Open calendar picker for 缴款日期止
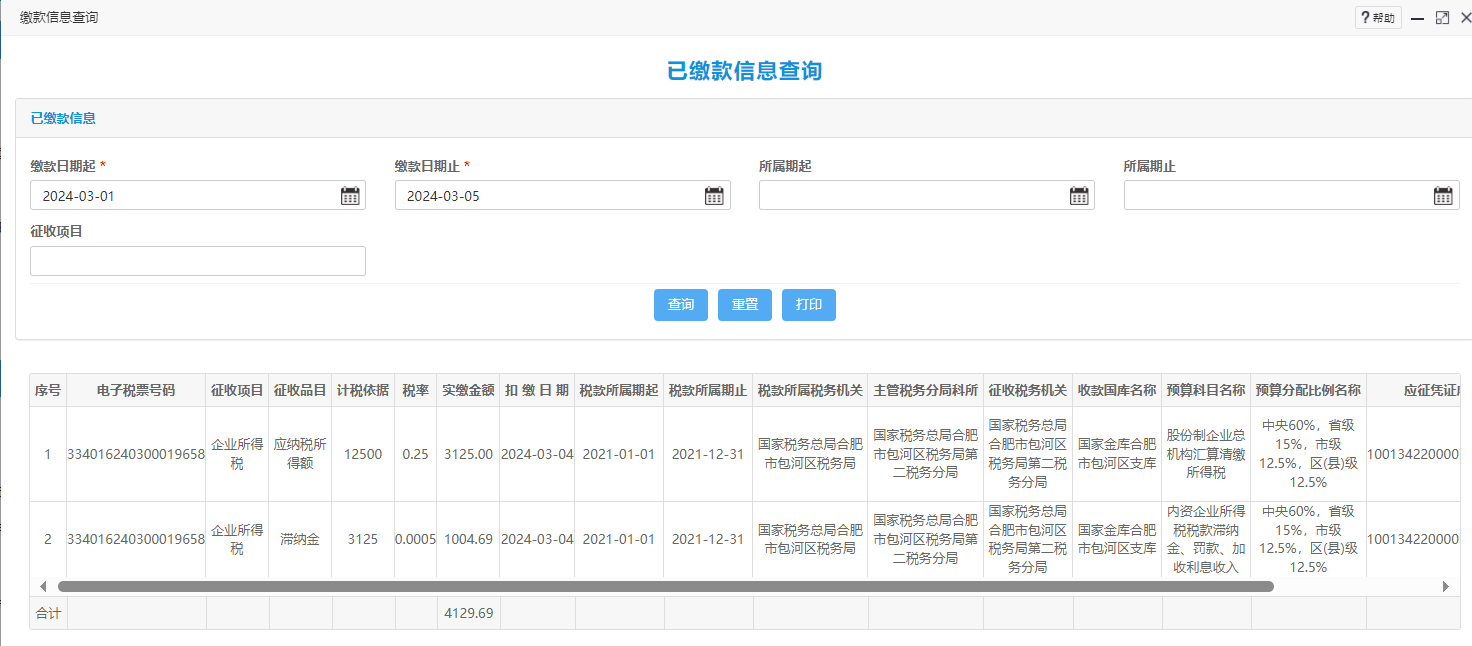1472x646 pixels. [714, 196]
